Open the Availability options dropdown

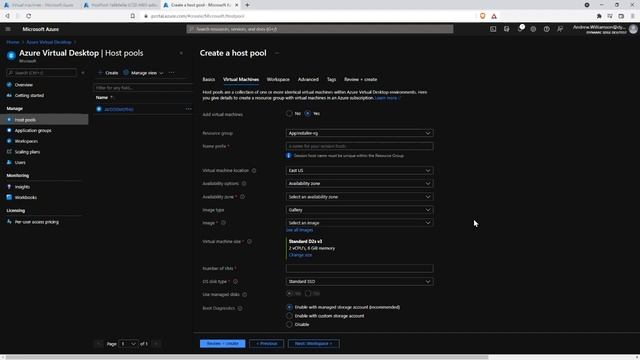pyautogui.click(x=359, y=184)
